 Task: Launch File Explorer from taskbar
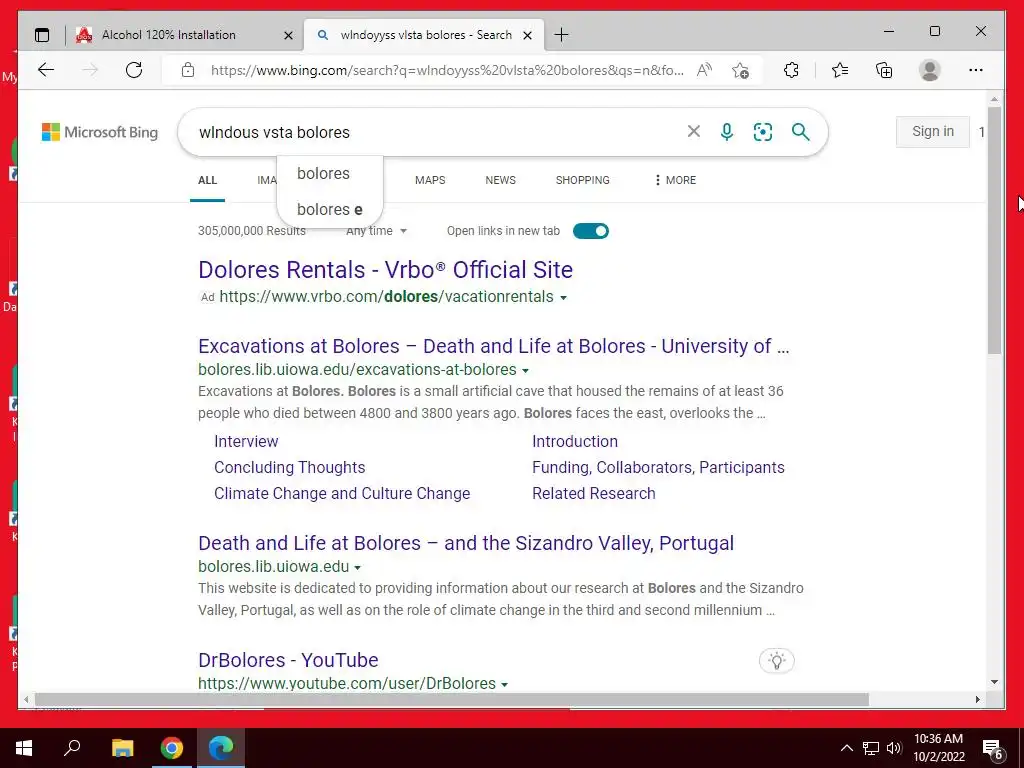coord(122,748)
